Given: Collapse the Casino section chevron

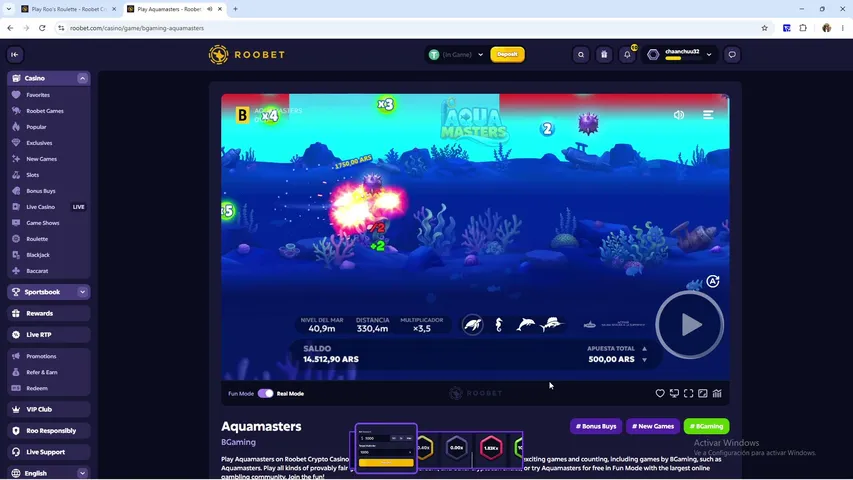Looking at the screenshot, I should point(82,78).
